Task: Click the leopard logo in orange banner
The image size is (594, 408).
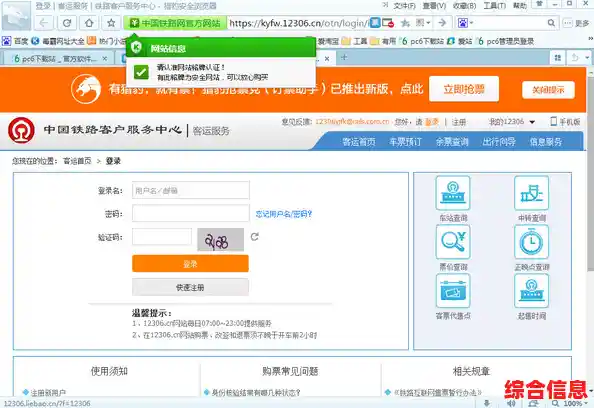Action: pyautogui.click(x=86, y=89)
